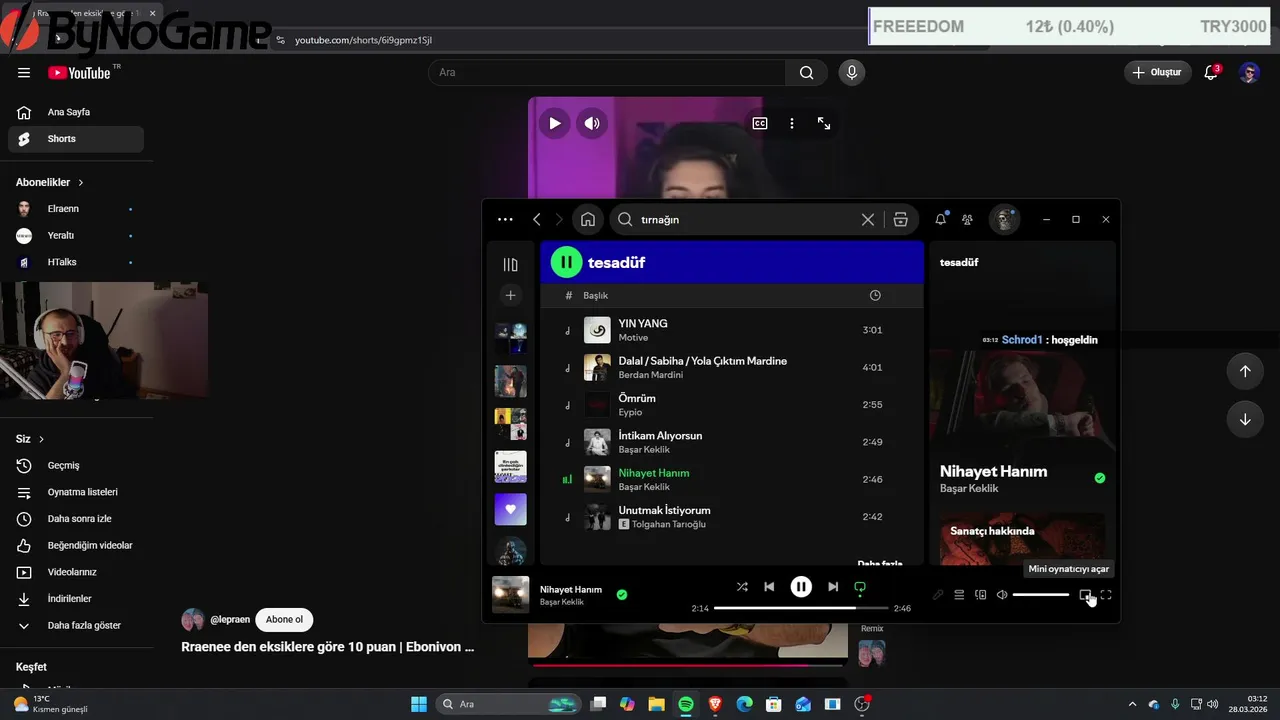Open Spotify browse icon next to search
Screen dimensions: 1280x720
[900, 219]
